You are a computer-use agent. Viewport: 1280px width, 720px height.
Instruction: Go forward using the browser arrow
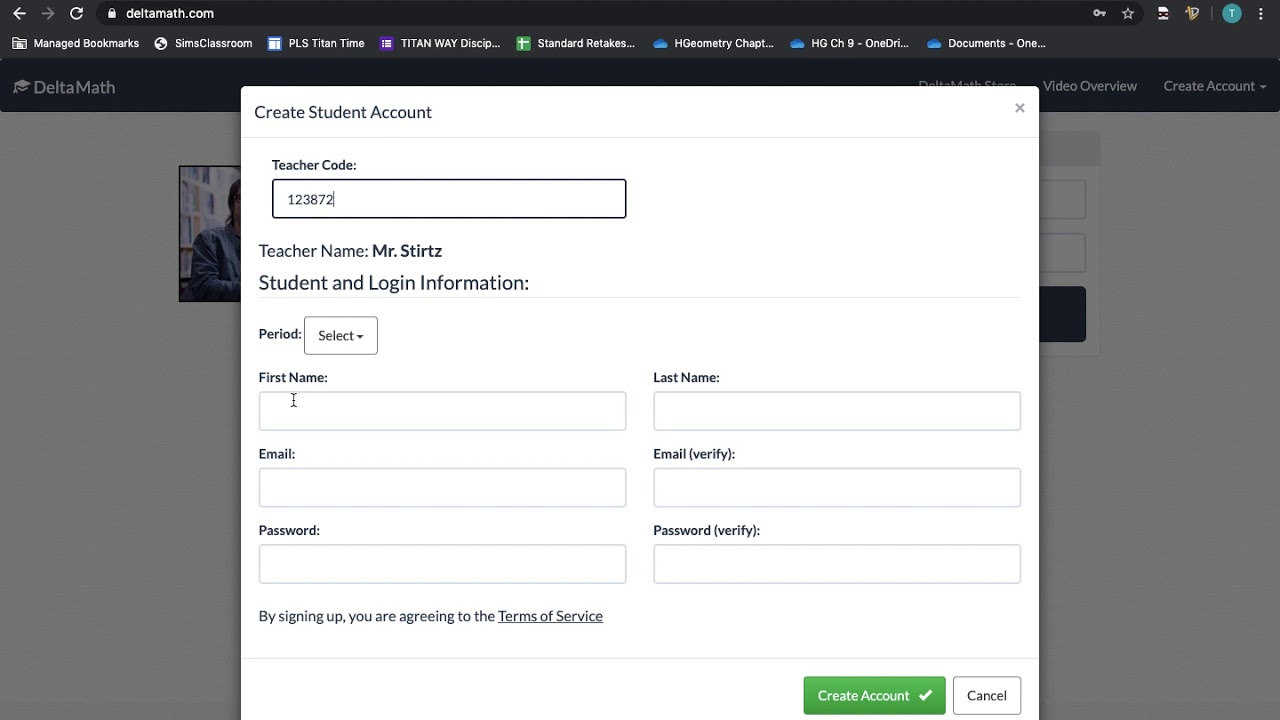pyautogui.click(x=48, y=14)
